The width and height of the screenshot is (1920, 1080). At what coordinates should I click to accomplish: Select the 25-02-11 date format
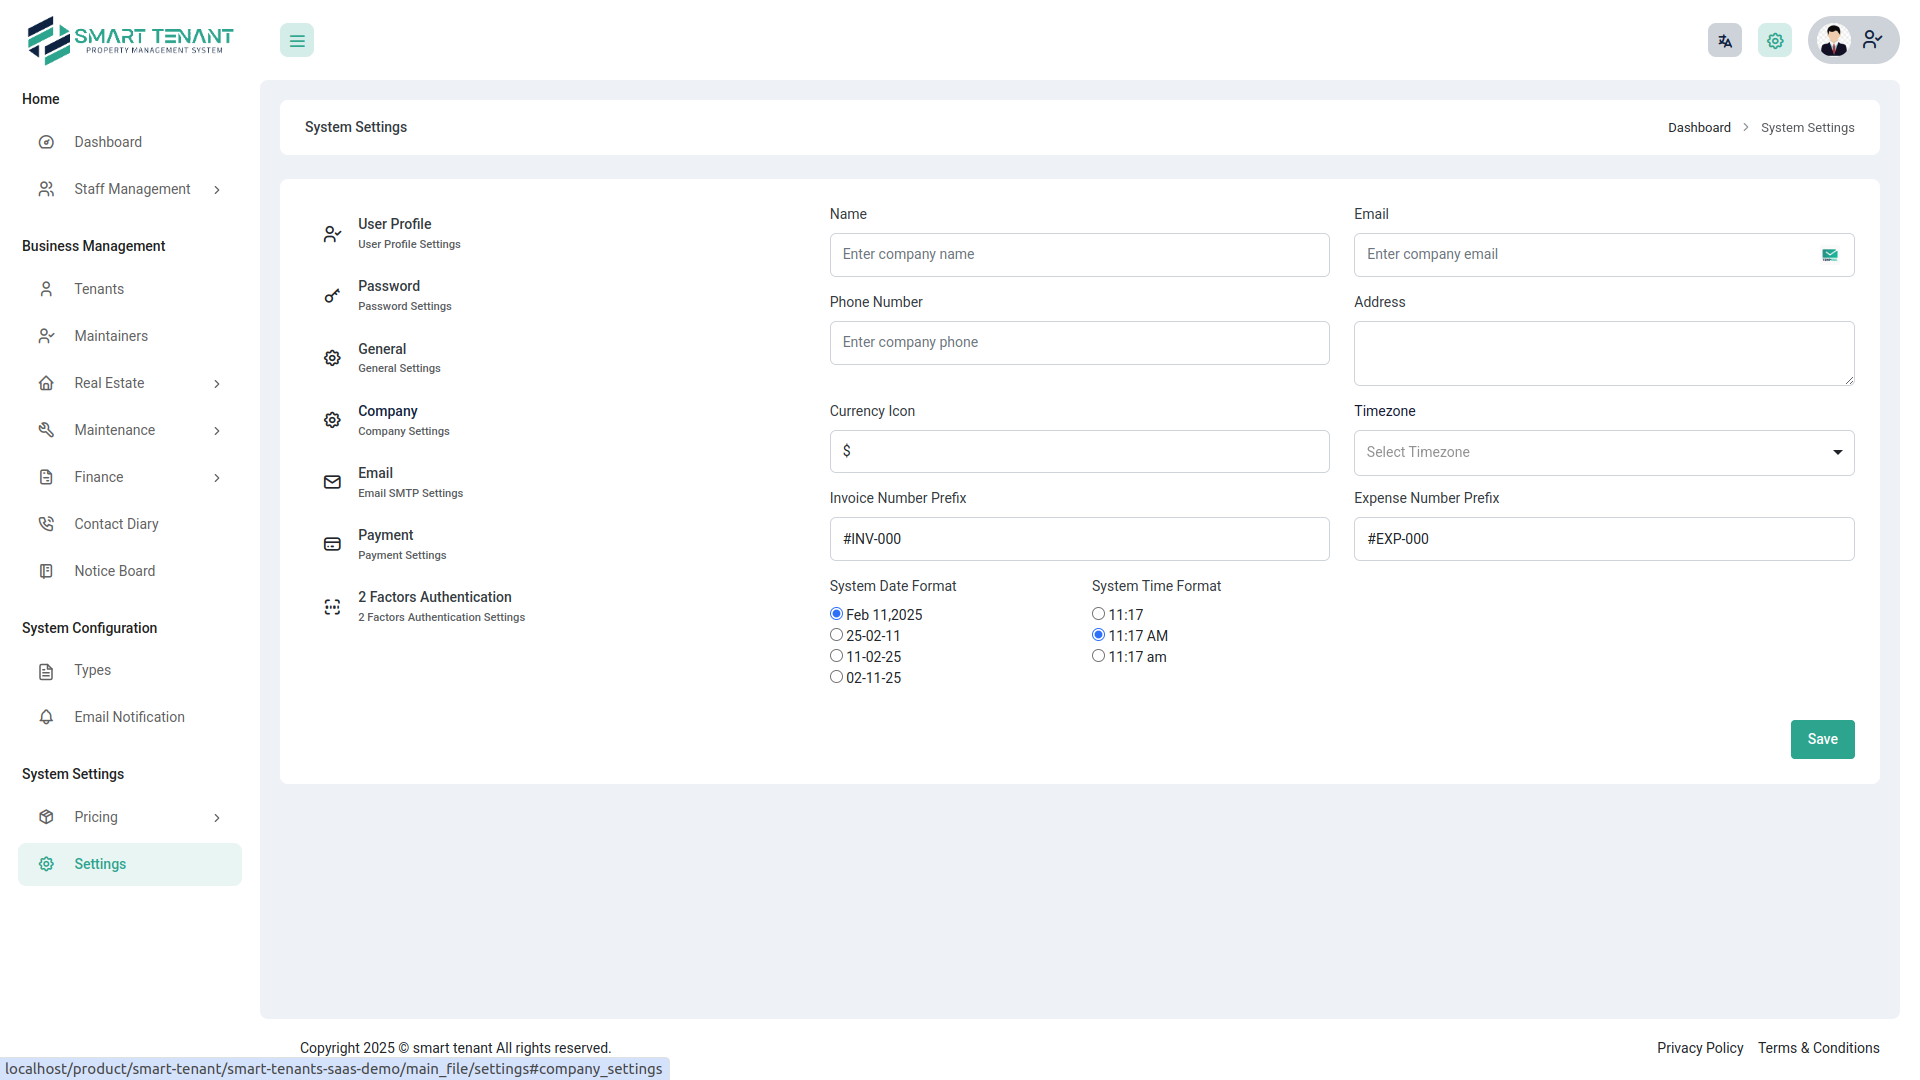[x=836, y=634]
